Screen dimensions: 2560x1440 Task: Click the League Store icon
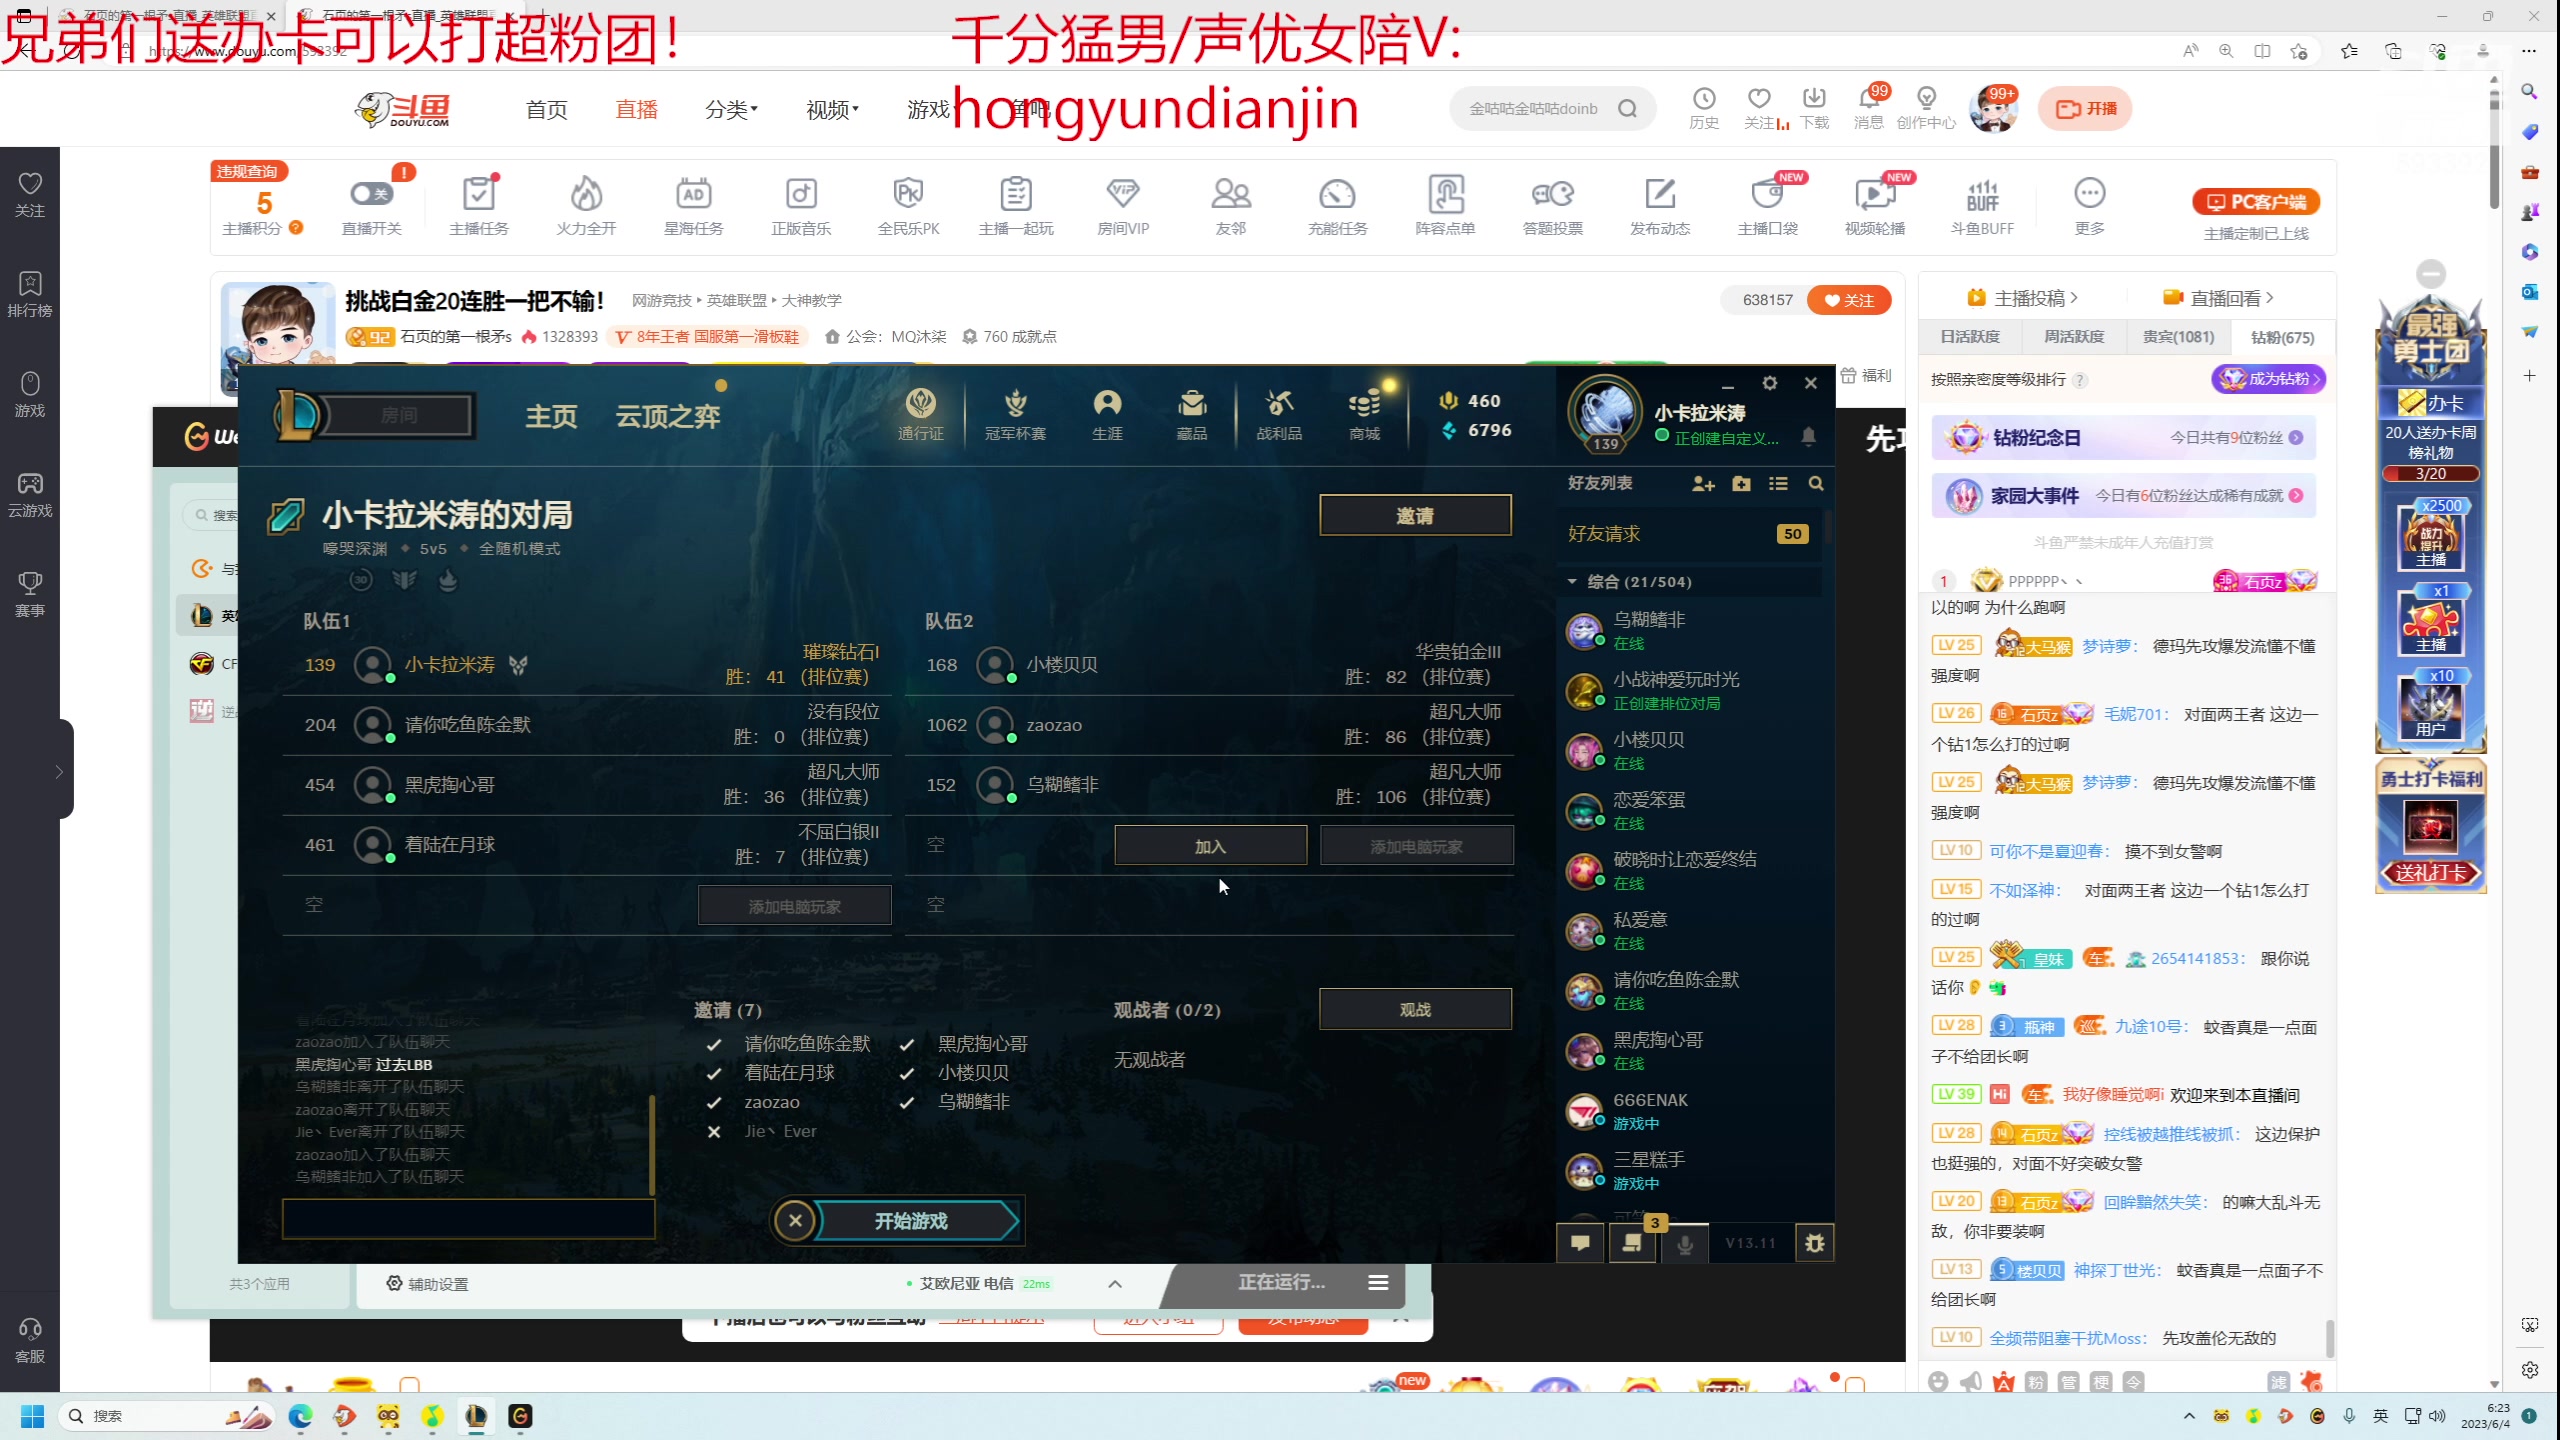1364,413
